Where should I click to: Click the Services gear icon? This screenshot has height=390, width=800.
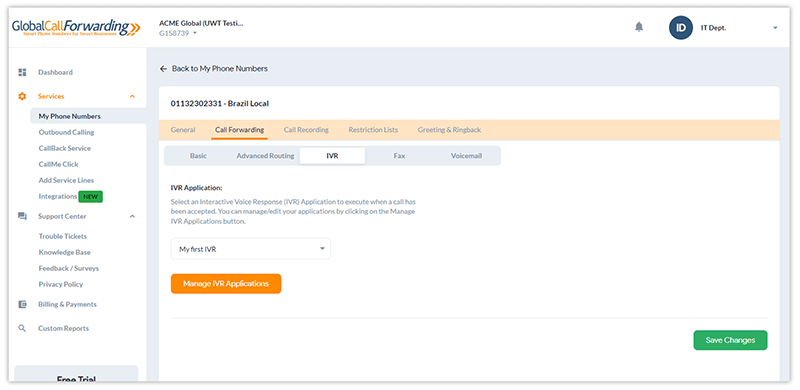[x=22, y=96]
